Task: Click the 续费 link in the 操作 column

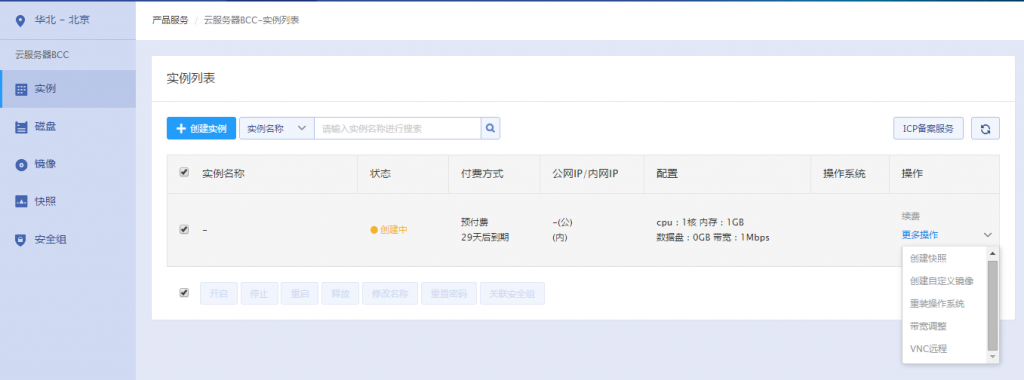Action: (911, 215)
